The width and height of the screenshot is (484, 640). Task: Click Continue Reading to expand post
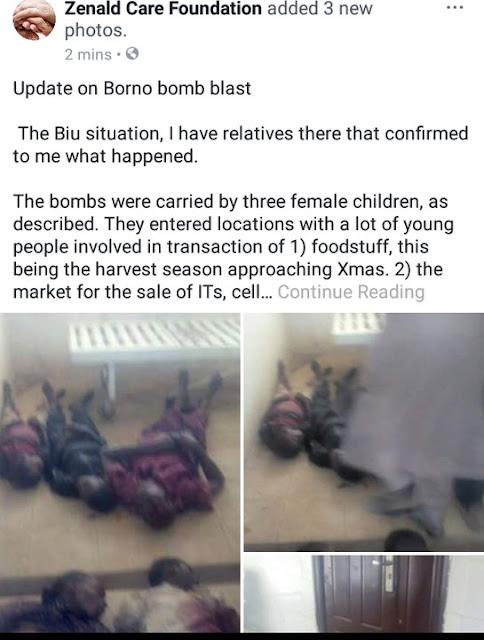coord(351,292)
